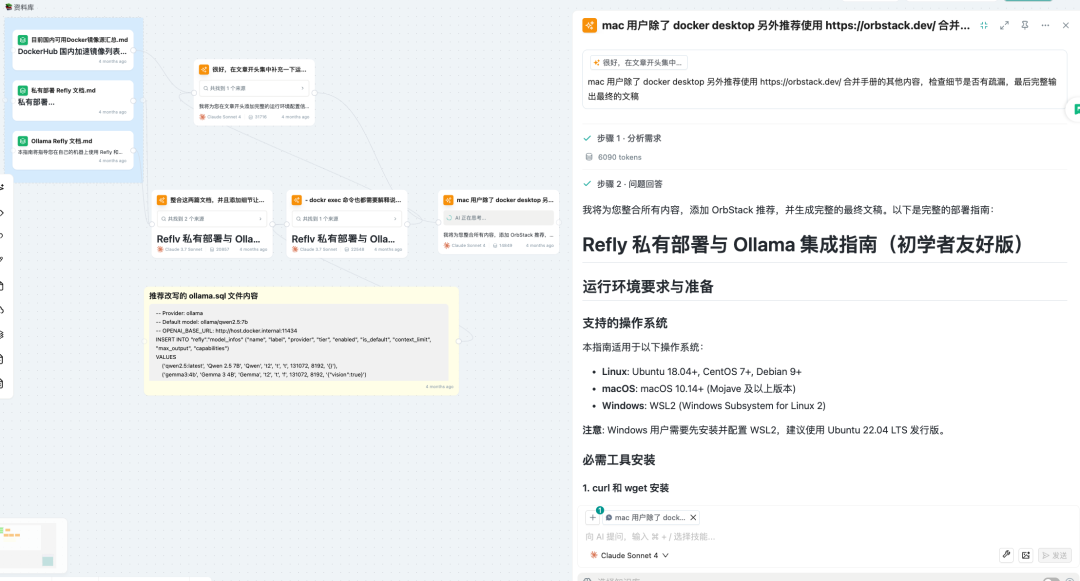Open the 资料库 library in the top-left corner
The width and height of the screenshot is (1080, 581).
click(19, 7)
